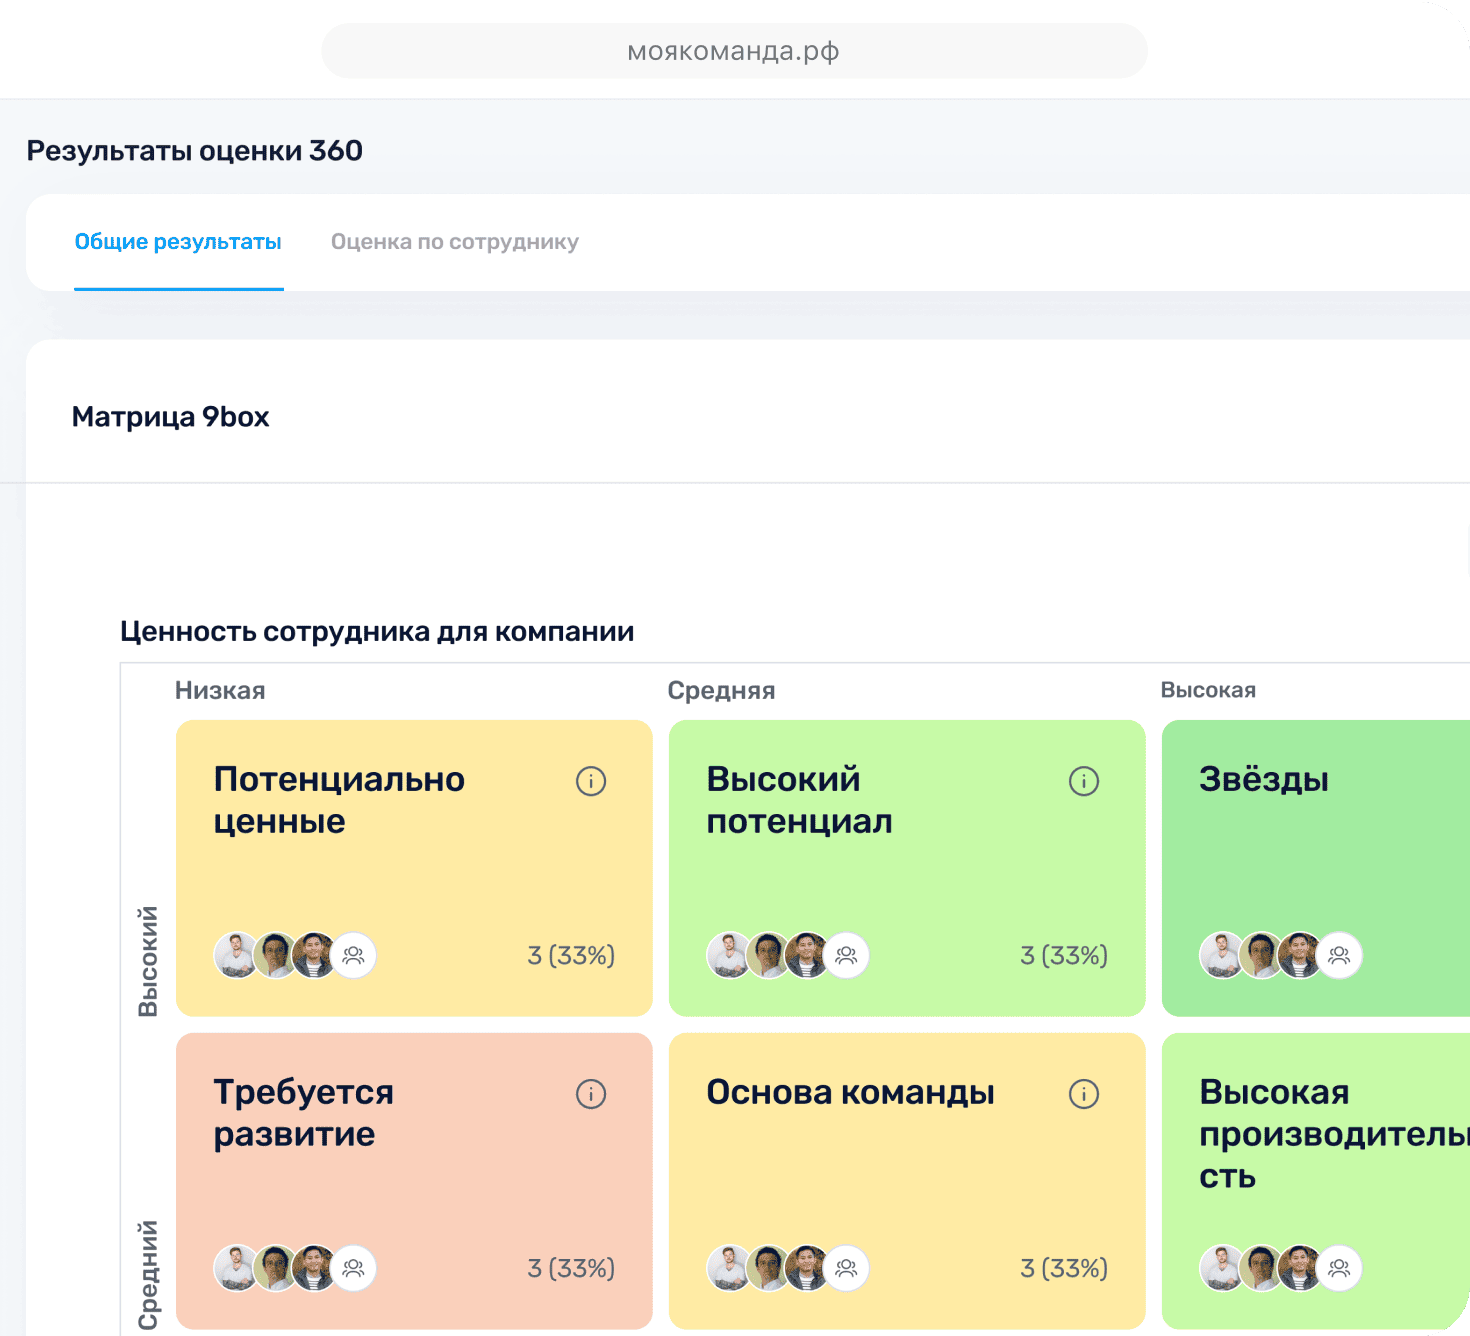This screenshot has height=1336, width=1470.
Task: Click the Высокий row label
Action: point(148,961)
